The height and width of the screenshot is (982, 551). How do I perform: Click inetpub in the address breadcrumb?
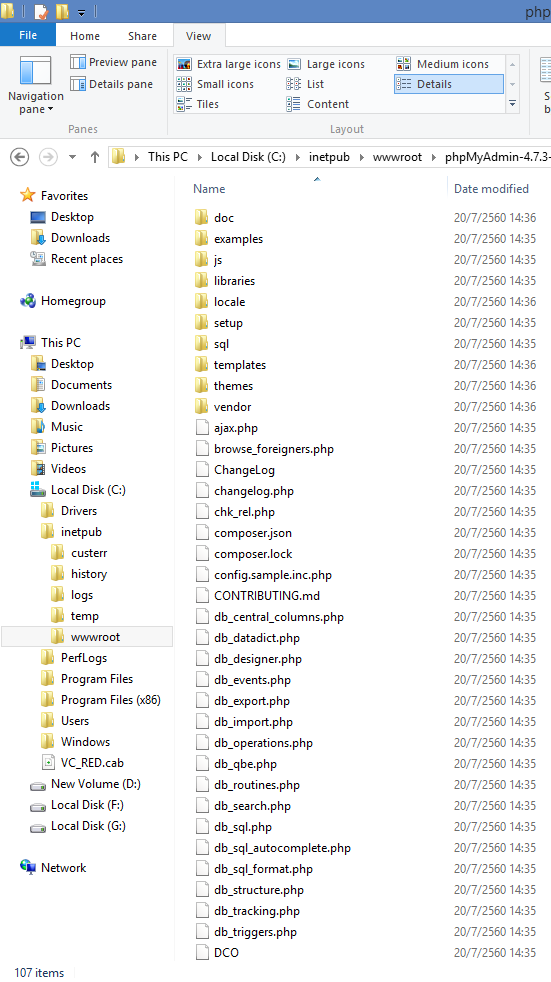pos(329,157)
